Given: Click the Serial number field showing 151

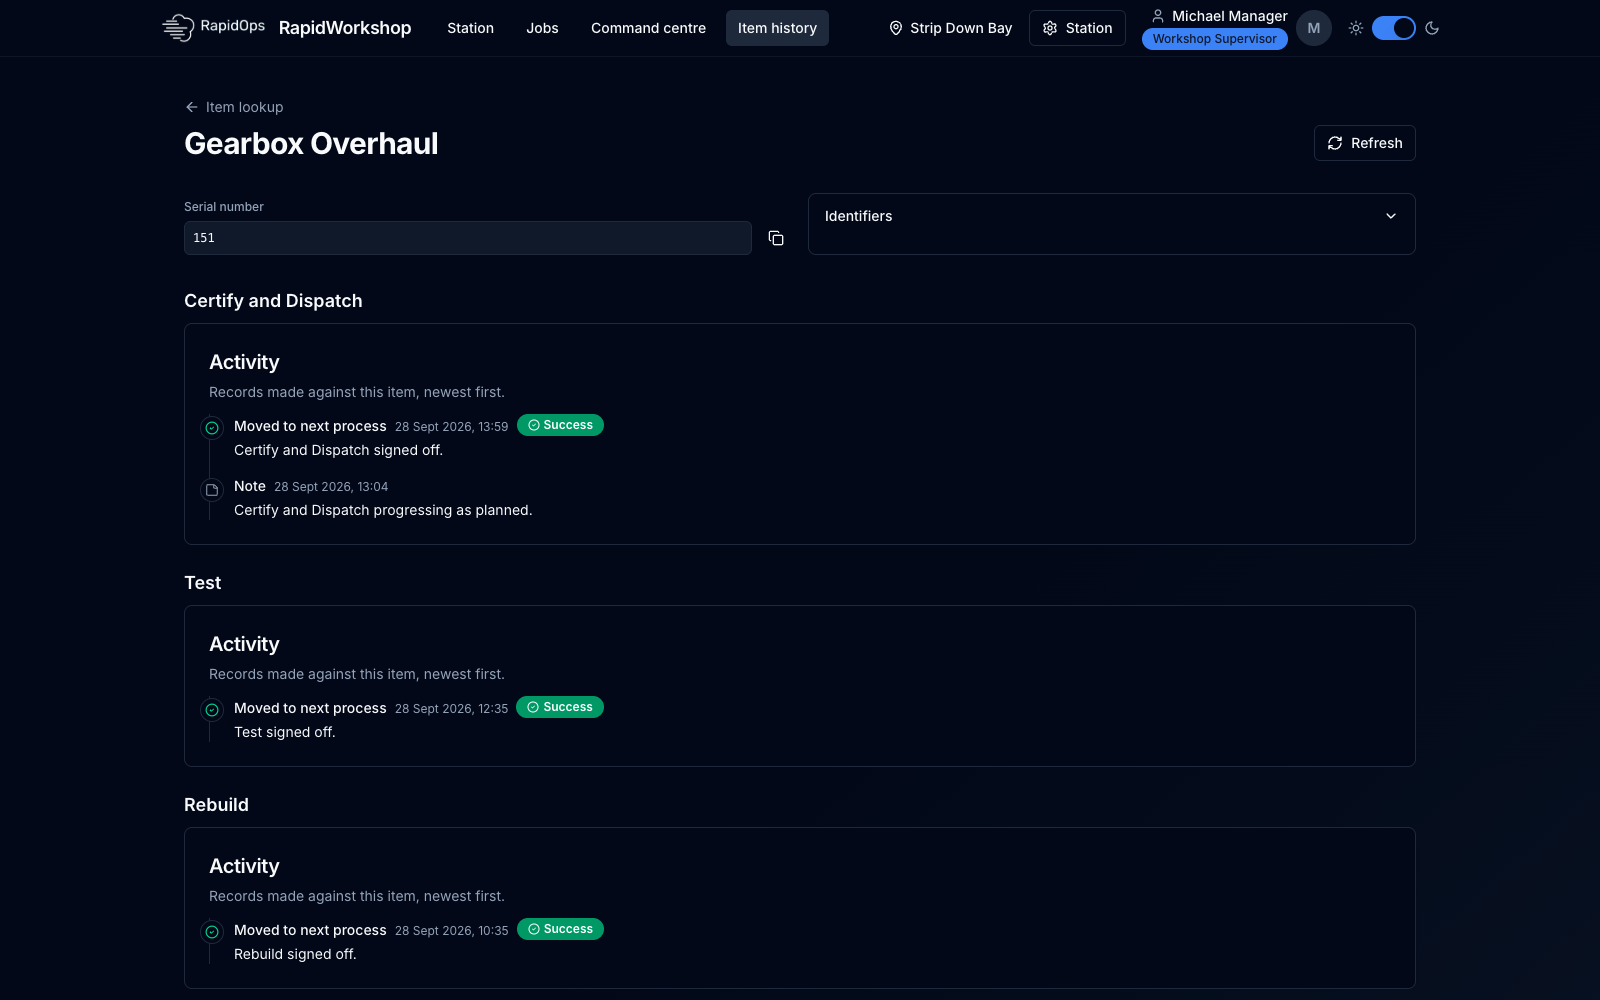Looking at the screenshot, I should point(468,238).
